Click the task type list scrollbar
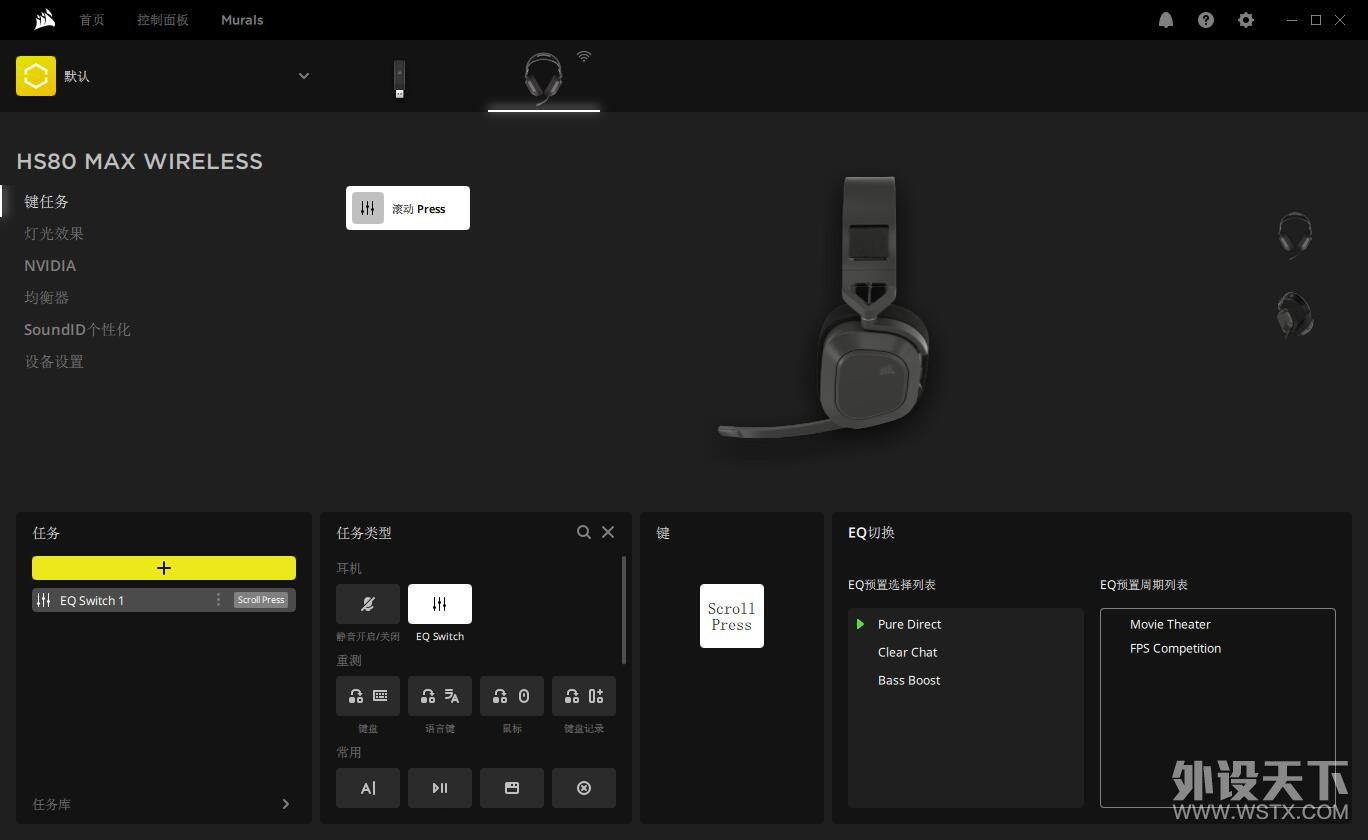This screenshot has width=1368, height=840. (625, 610)
